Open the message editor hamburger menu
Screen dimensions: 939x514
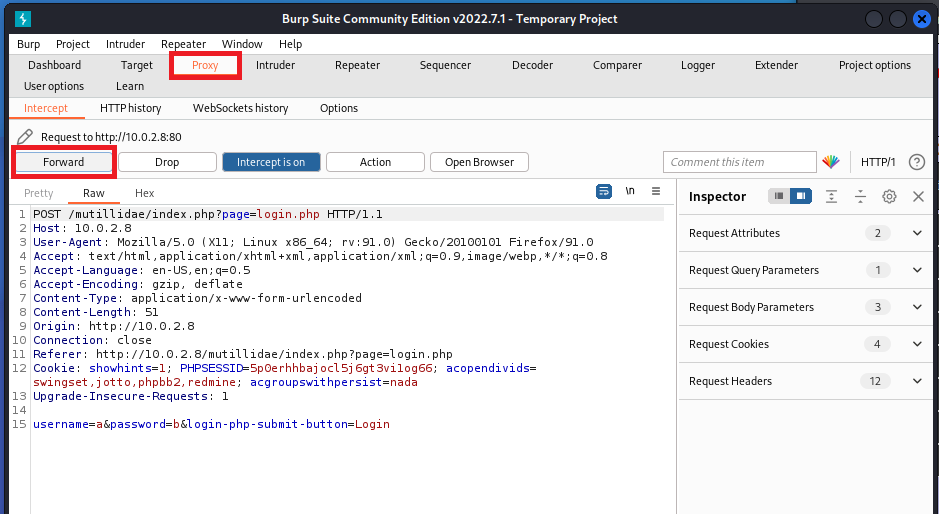[x=656, y=191]
